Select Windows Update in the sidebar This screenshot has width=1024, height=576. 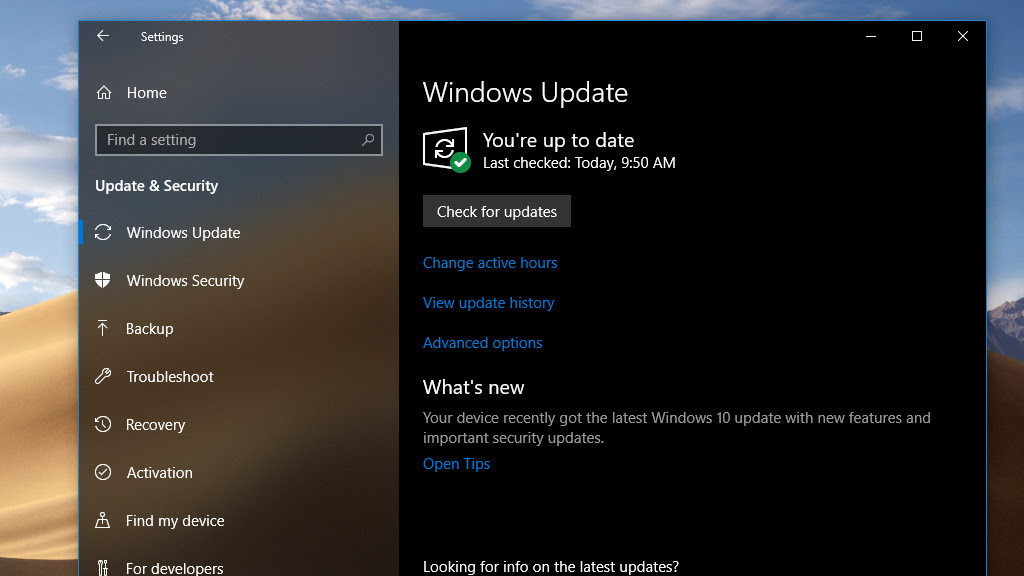point(184,232)
